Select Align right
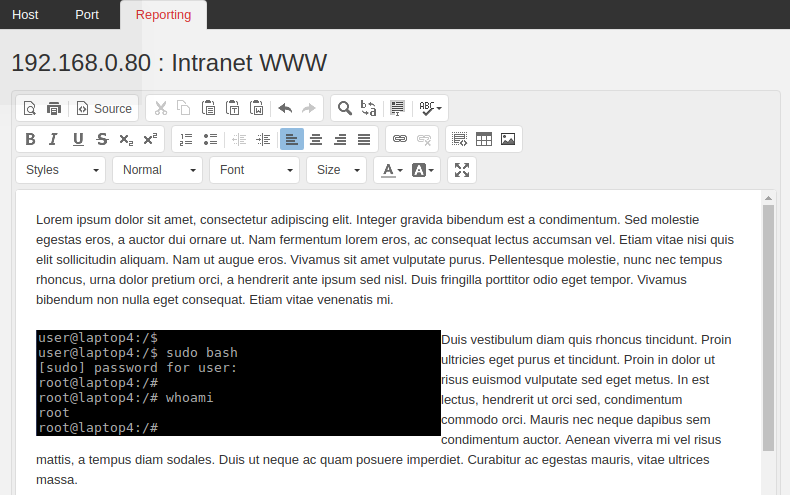This screenshot has height=495, width=790. point(340,139)
